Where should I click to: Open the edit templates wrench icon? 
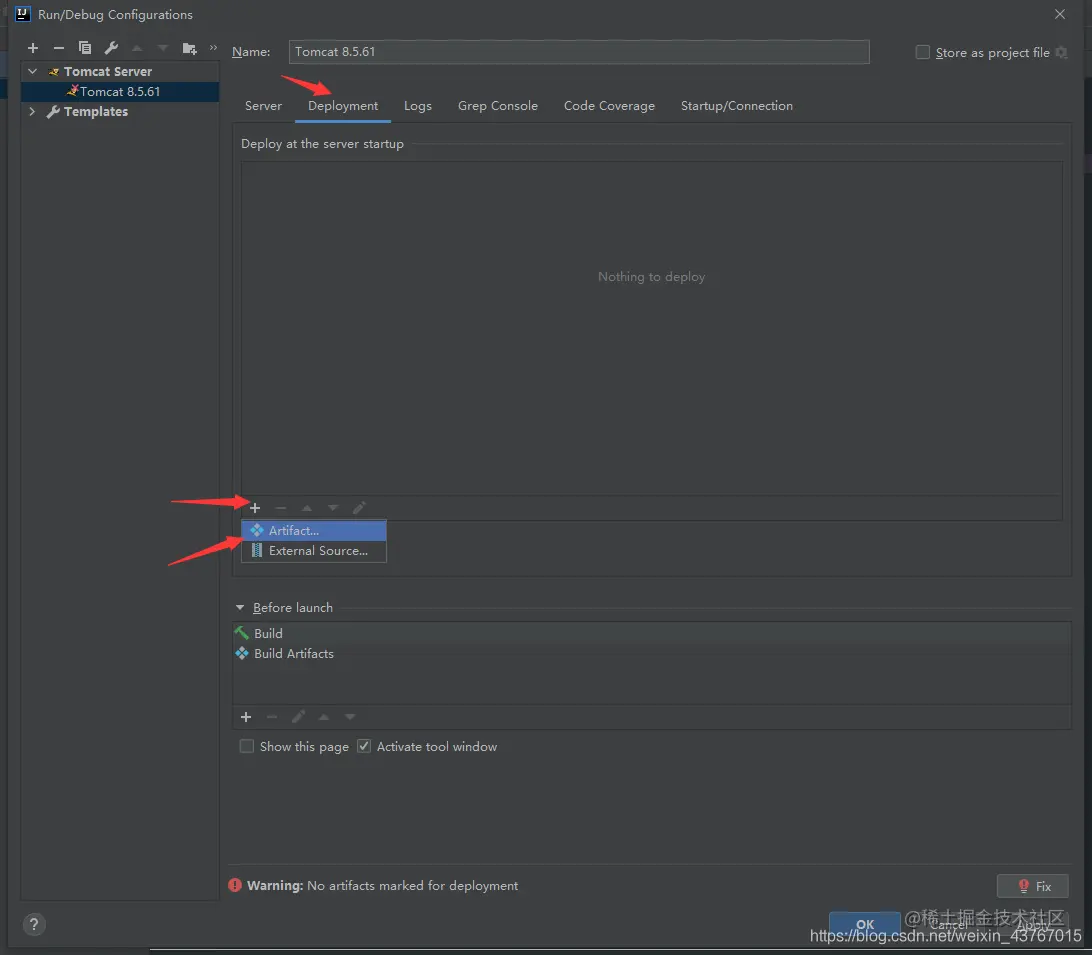(111, 48)
